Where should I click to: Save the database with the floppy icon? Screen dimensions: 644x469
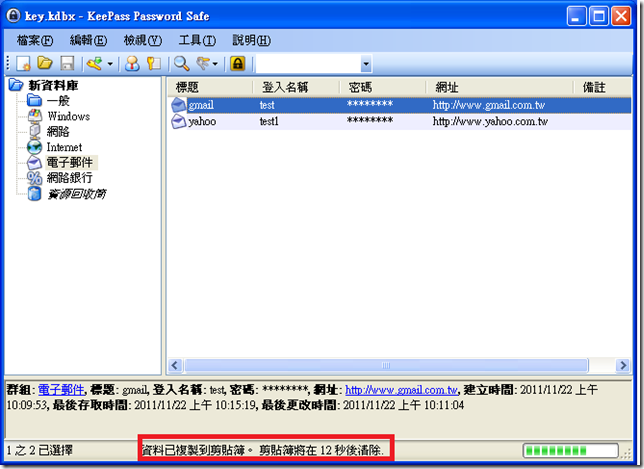pyautogui.click(x=67, y=64)
